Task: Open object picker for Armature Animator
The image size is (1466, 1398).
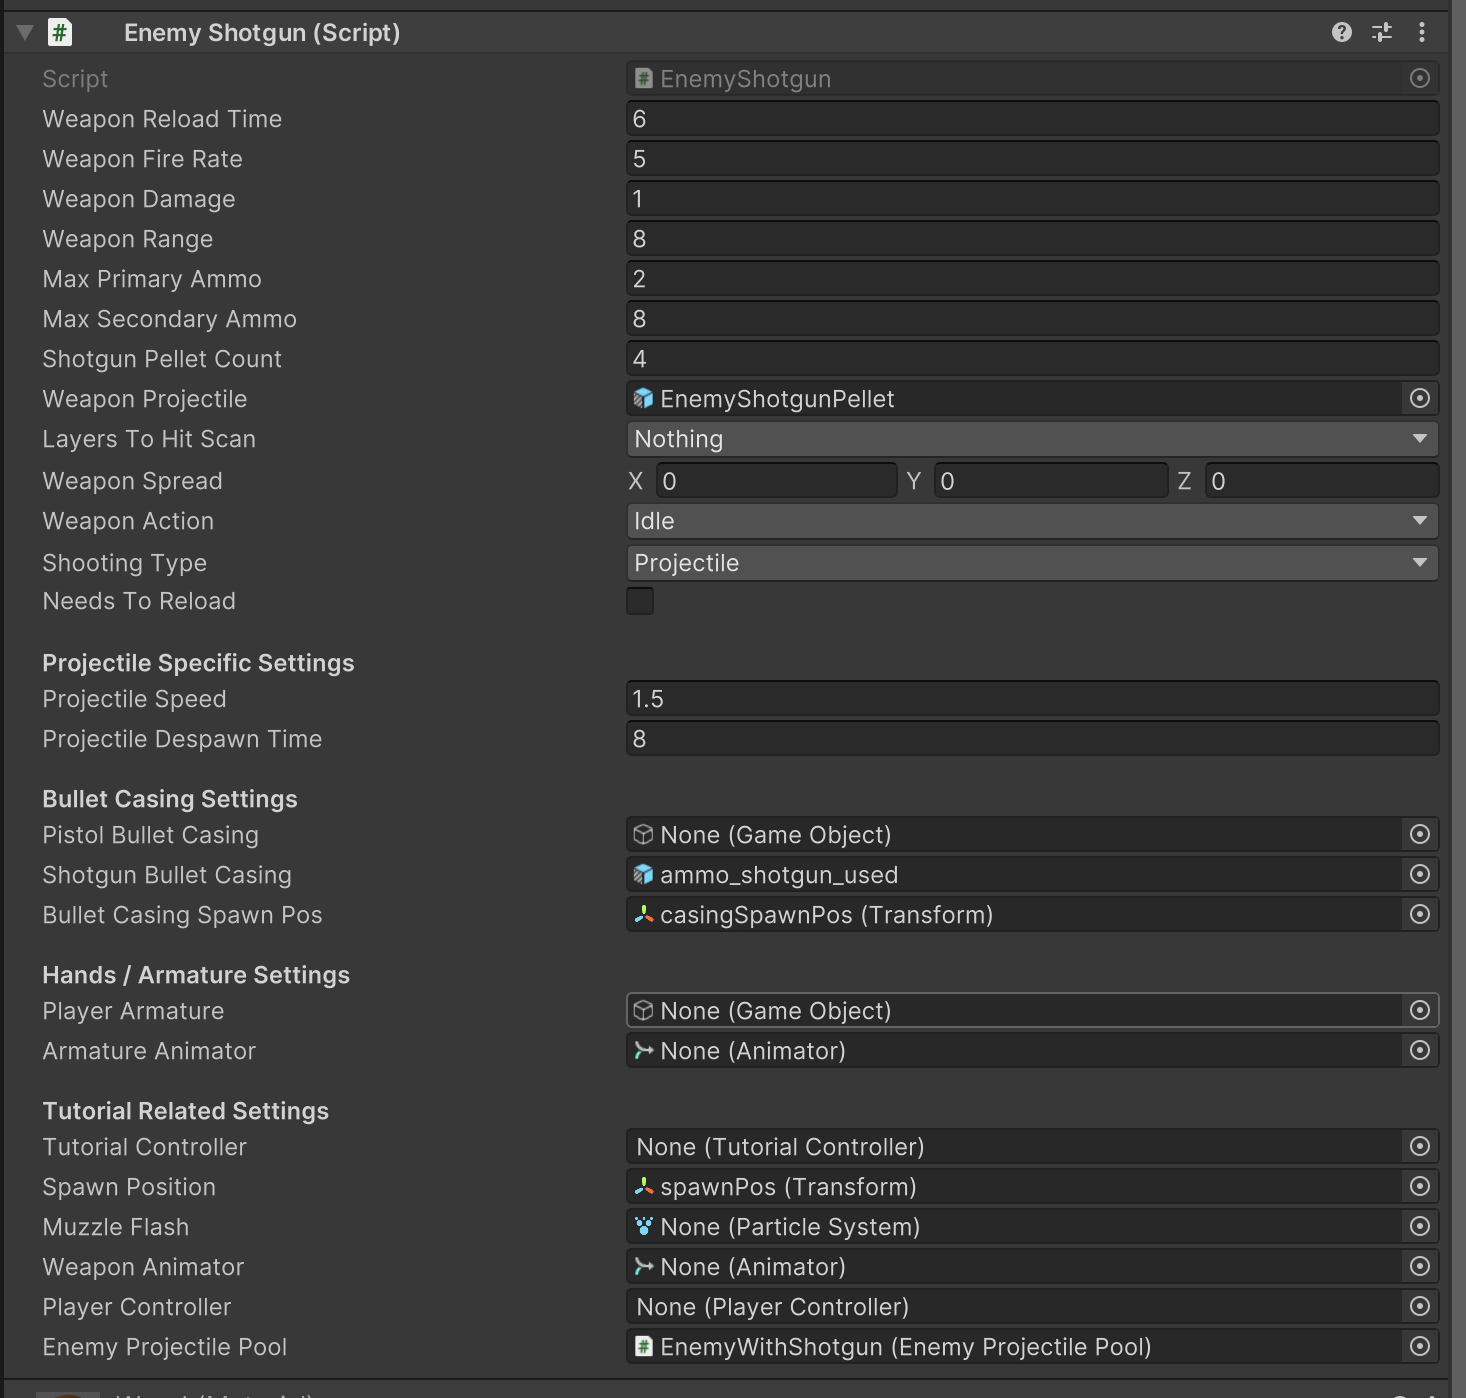Action: [x=1420, y=1050]
